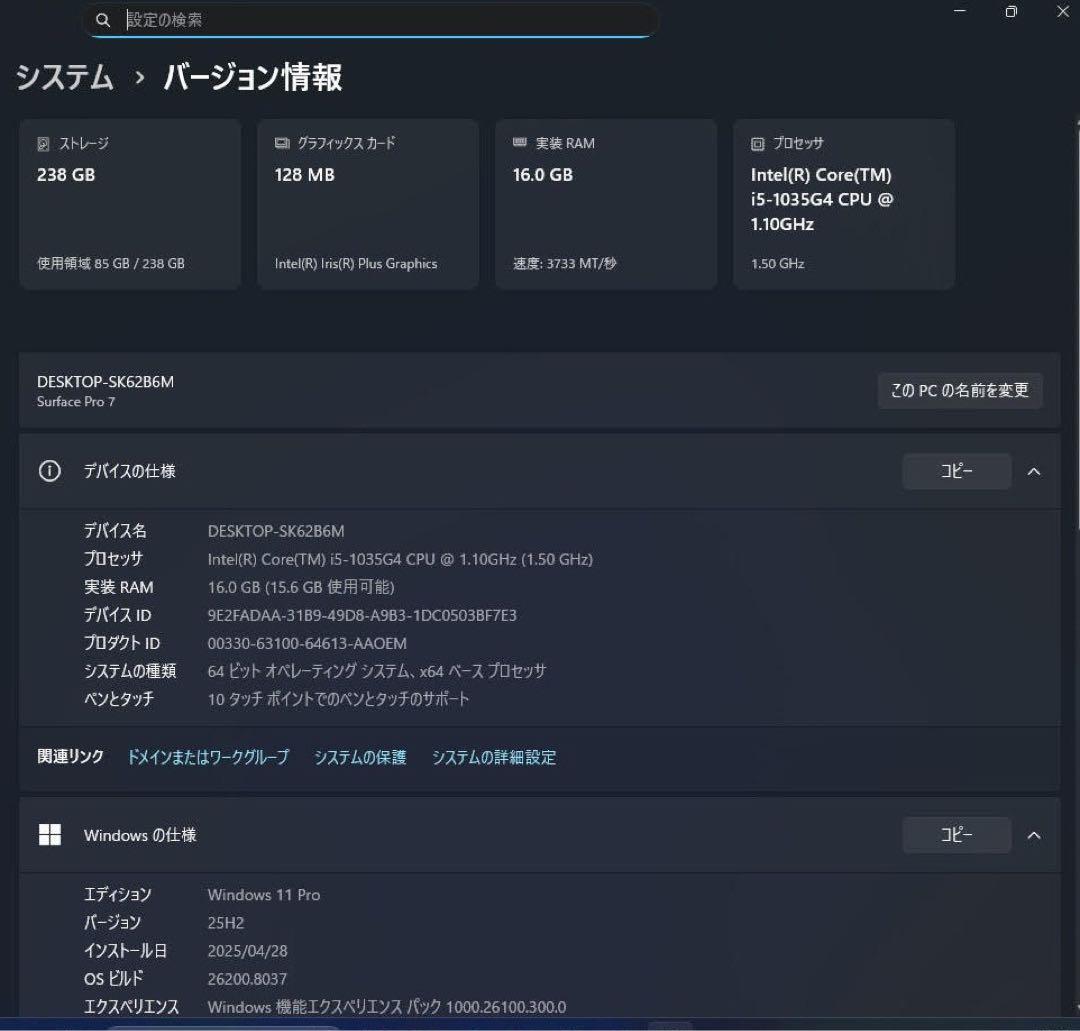The width and height of the screenshot is (1080, 1031).
Task: Click the 速度: 3733 MT/秒 text
Action: (x=565, y=263)
